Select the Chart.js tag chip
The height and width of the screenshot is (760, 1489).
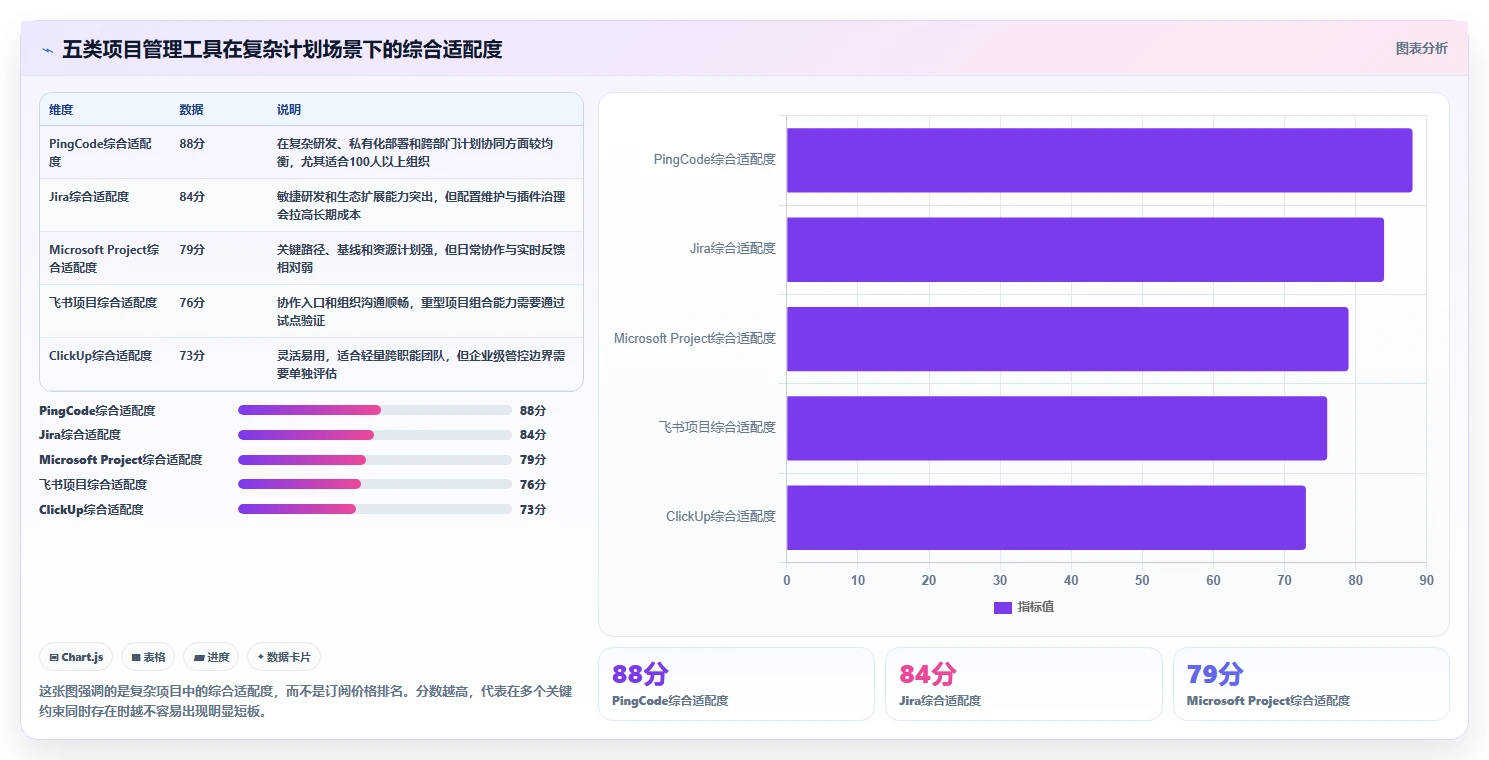(x=77, y=657)
